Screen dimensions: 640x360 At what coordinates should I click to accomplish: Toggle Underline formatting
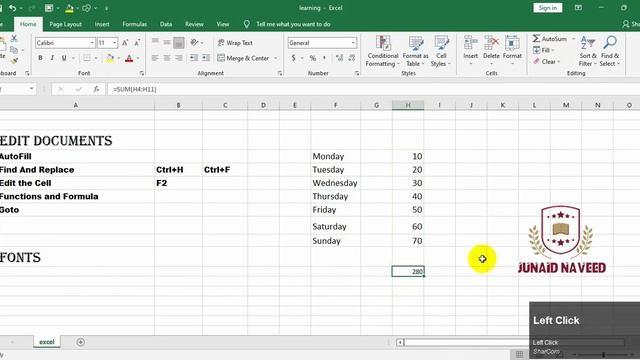tap(64, 58)
